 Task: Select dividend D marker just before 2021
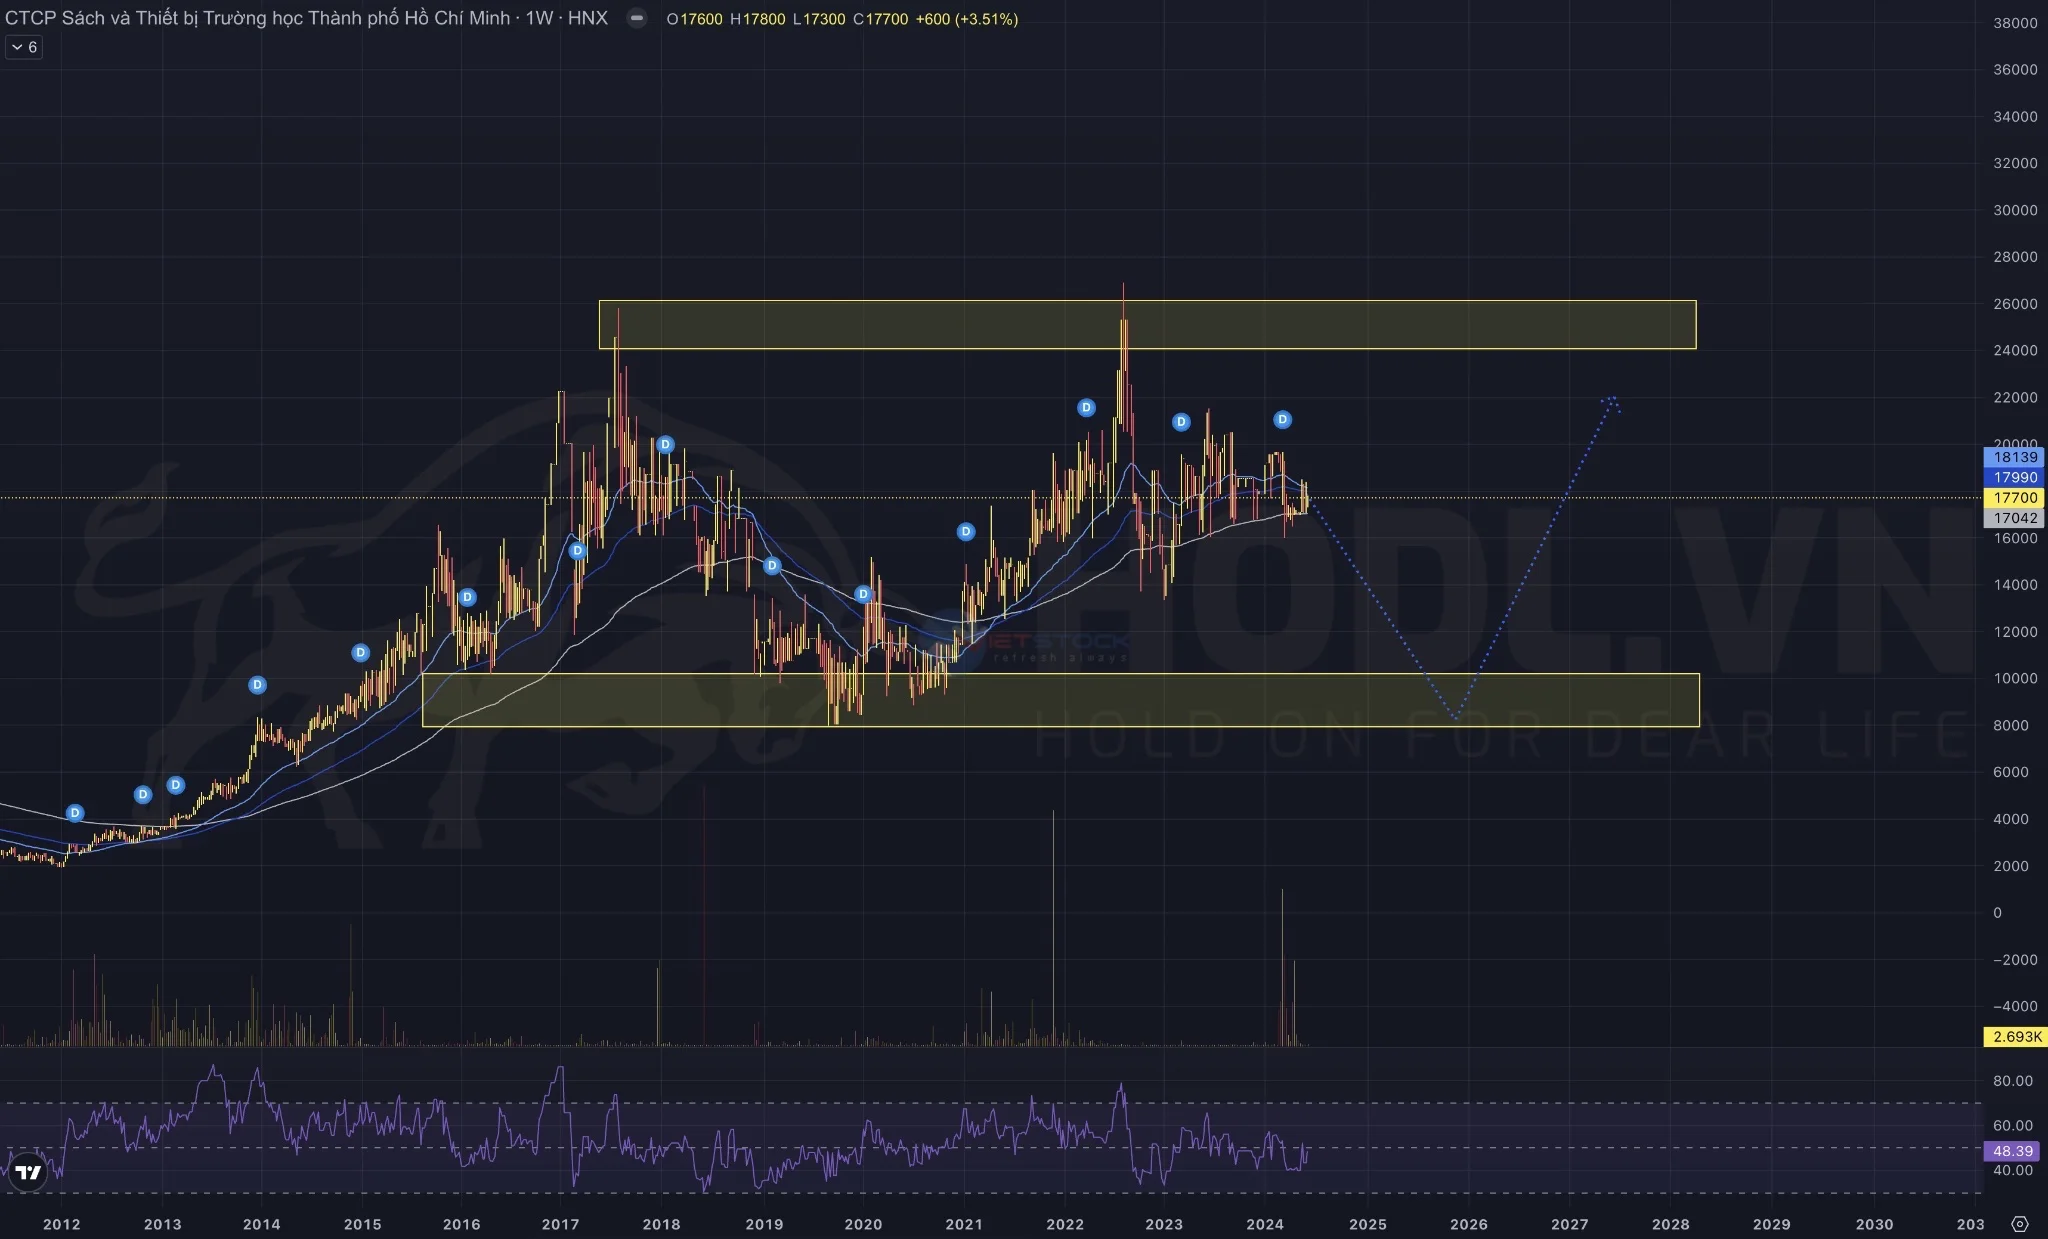point(965,532)
